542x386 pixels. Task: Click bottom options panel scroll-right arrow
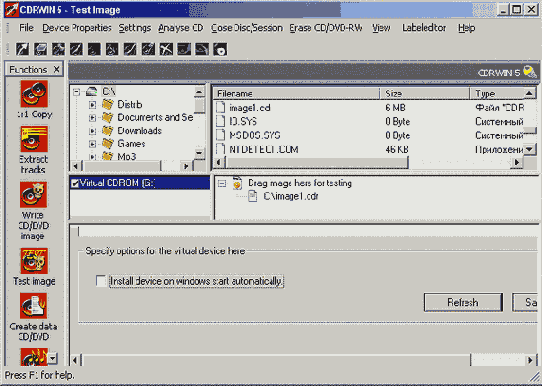pos(530,360)
